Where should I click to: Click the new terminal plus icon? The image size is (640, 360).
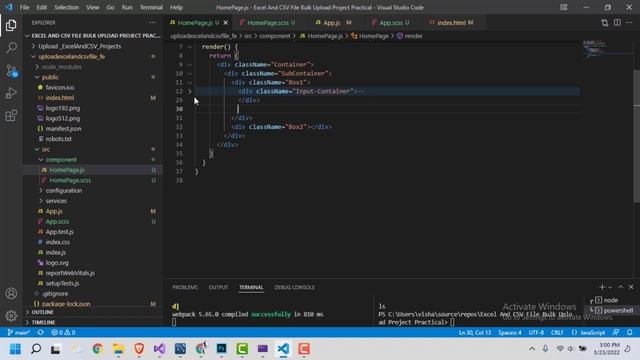pyautogui.click(x=602, y=287)
